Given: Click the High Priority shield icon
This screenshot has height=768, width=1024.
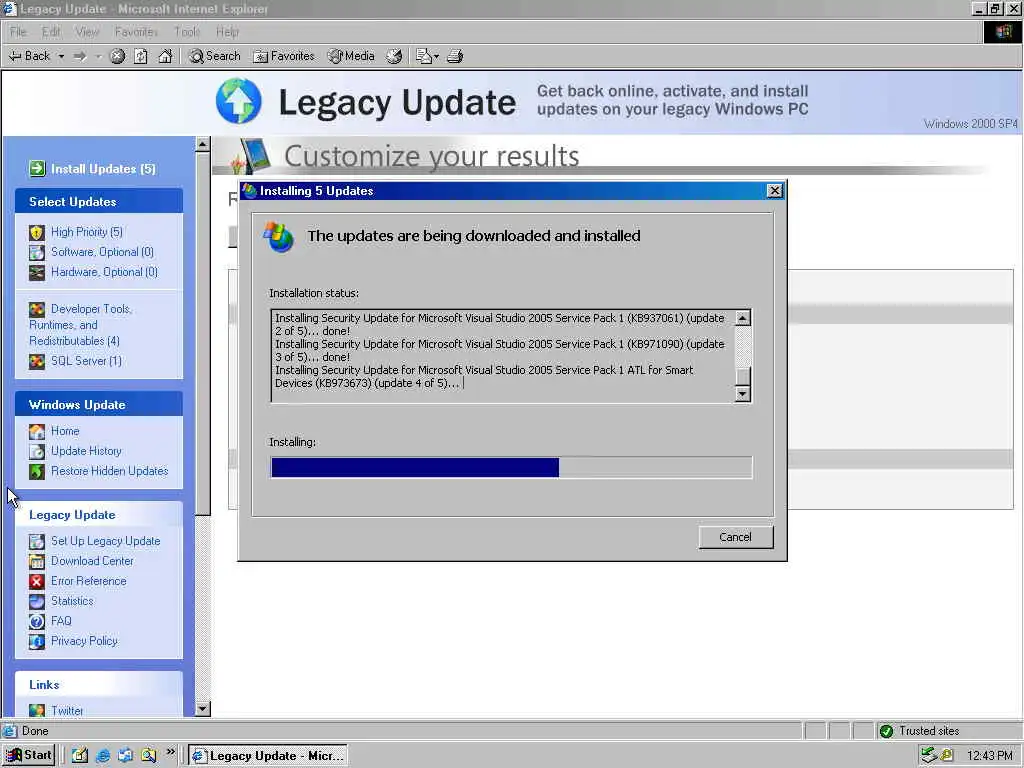Looking at the screenshot, I should (x=37, y=232).
